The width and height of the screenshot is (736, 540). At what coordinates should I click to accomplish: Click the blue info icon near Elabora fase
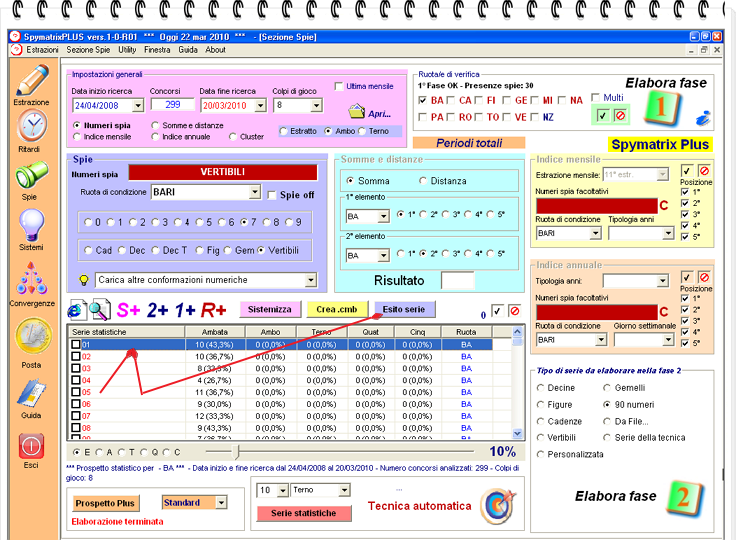pos(703,118)
